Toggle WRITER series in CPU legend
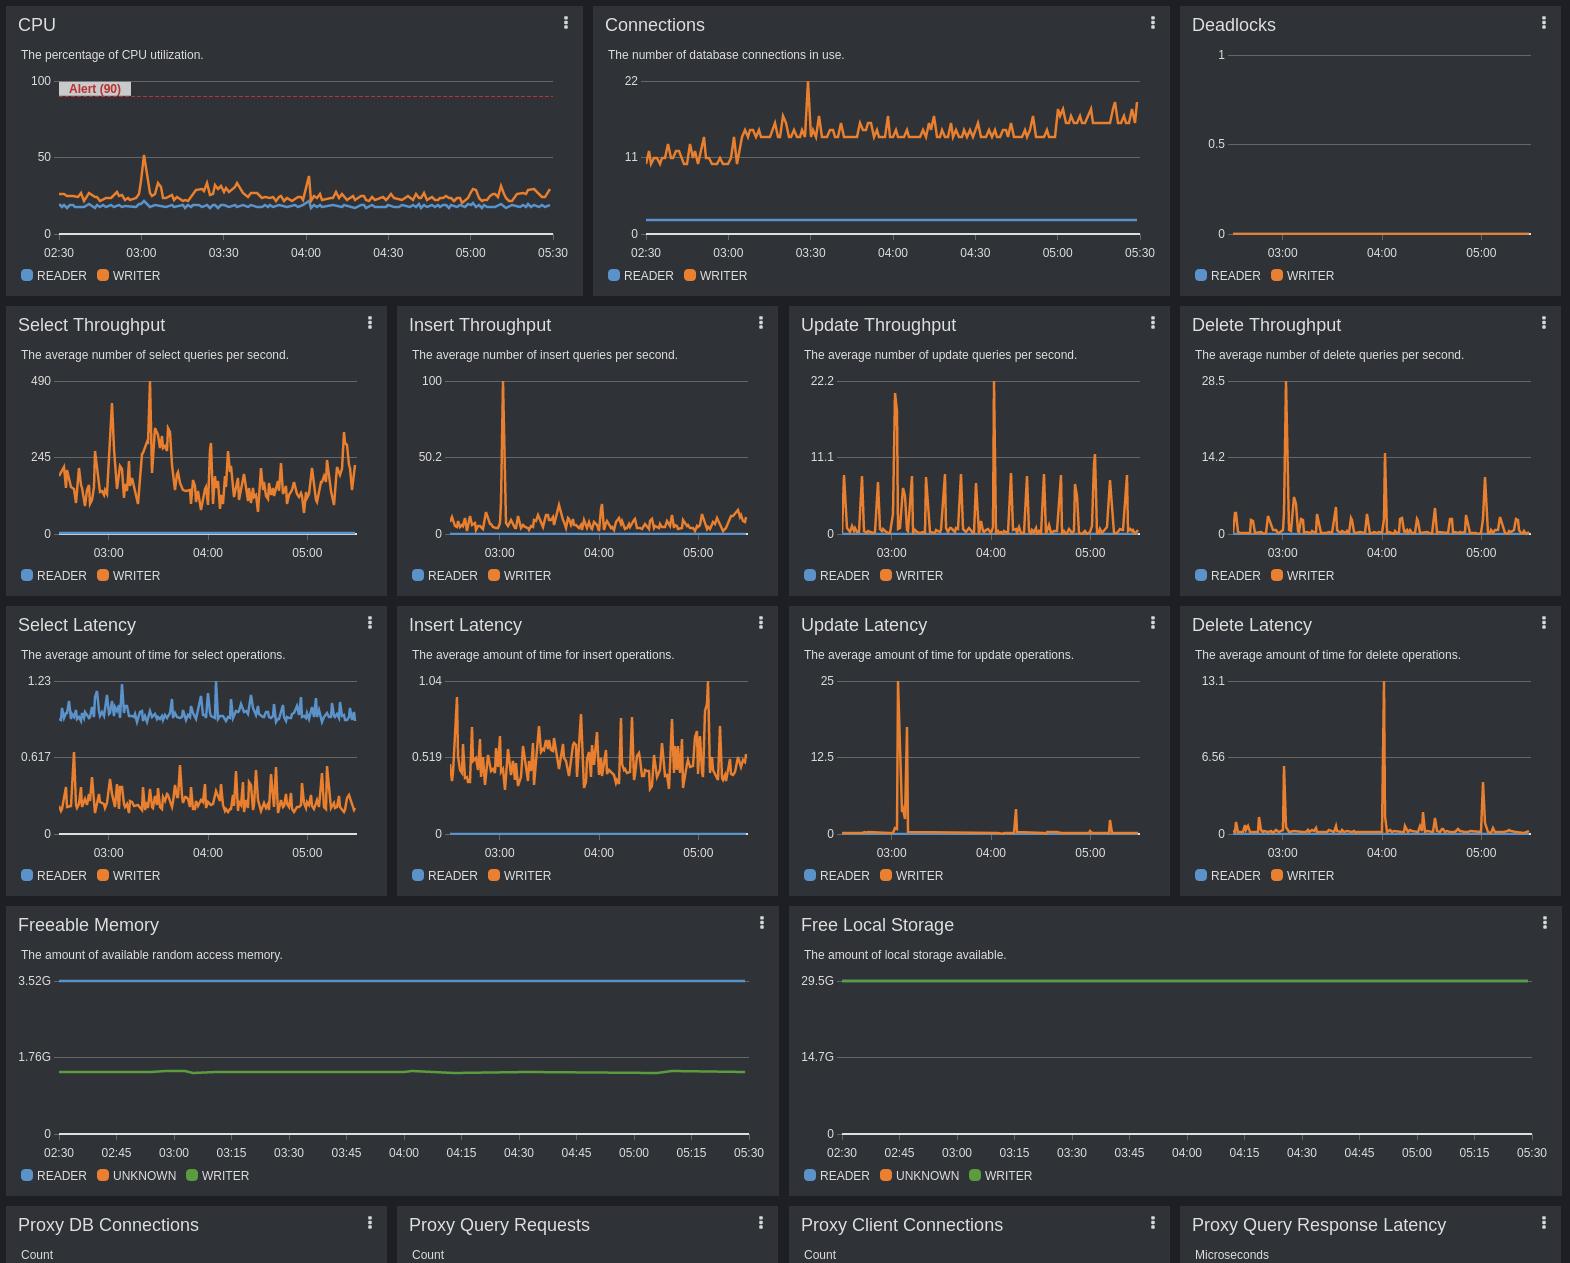Viewport: 1570px width, 1263px height. pyautogui.click(x=129, y=275)
